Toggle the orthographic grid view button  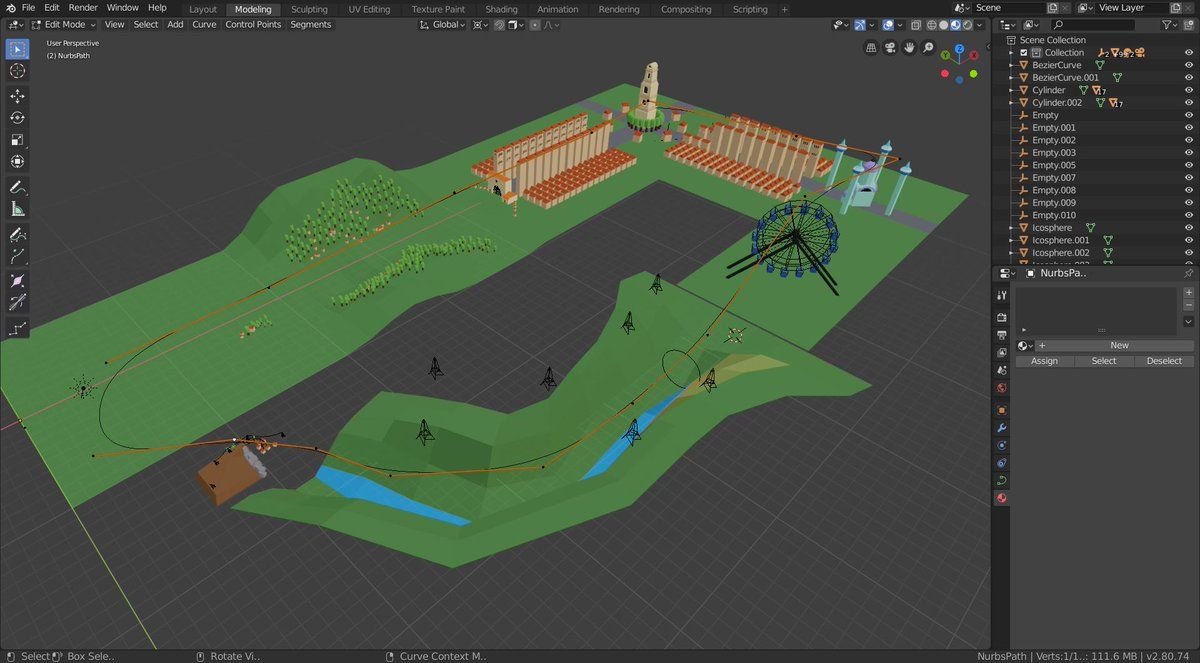click(871, 47)
